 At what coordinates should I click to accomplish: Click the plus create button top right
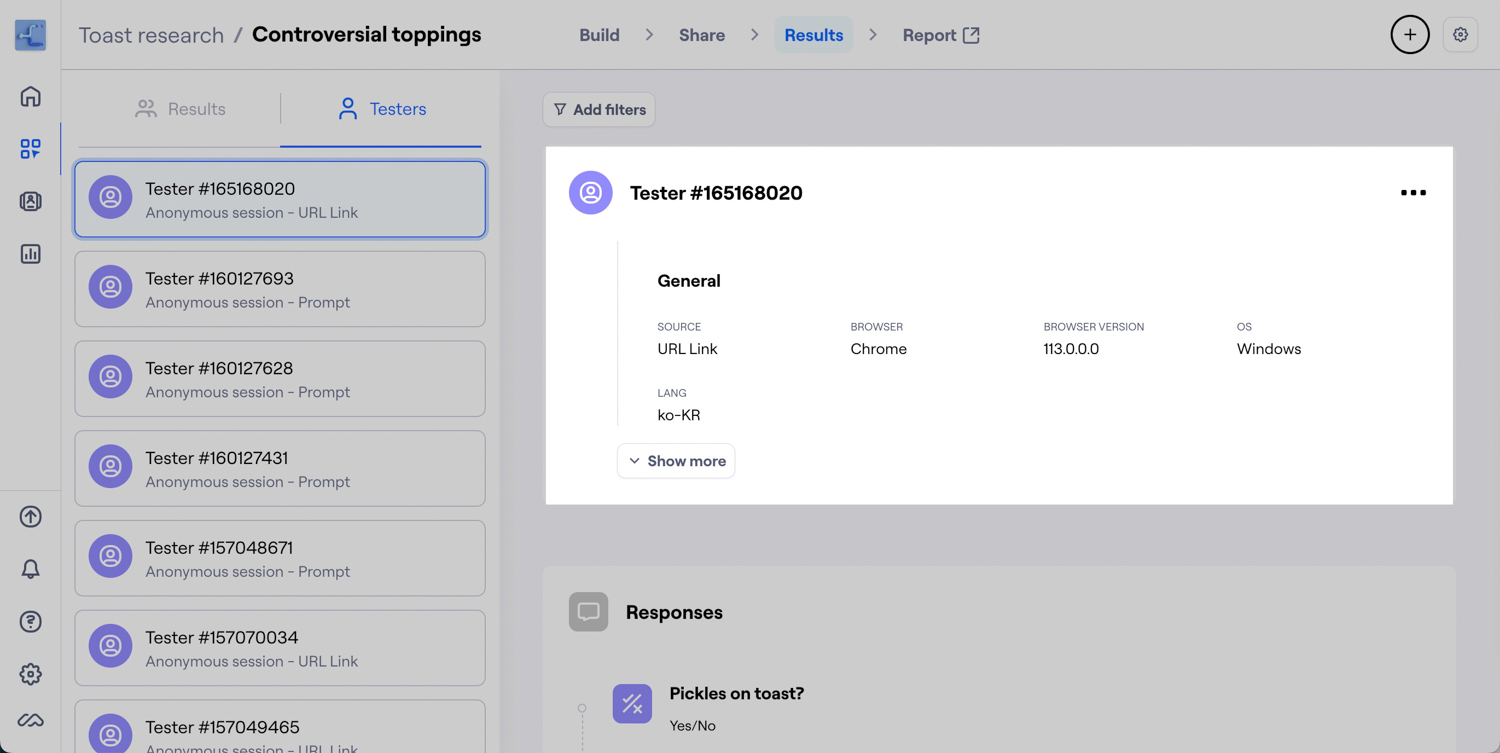[1410, 35]
